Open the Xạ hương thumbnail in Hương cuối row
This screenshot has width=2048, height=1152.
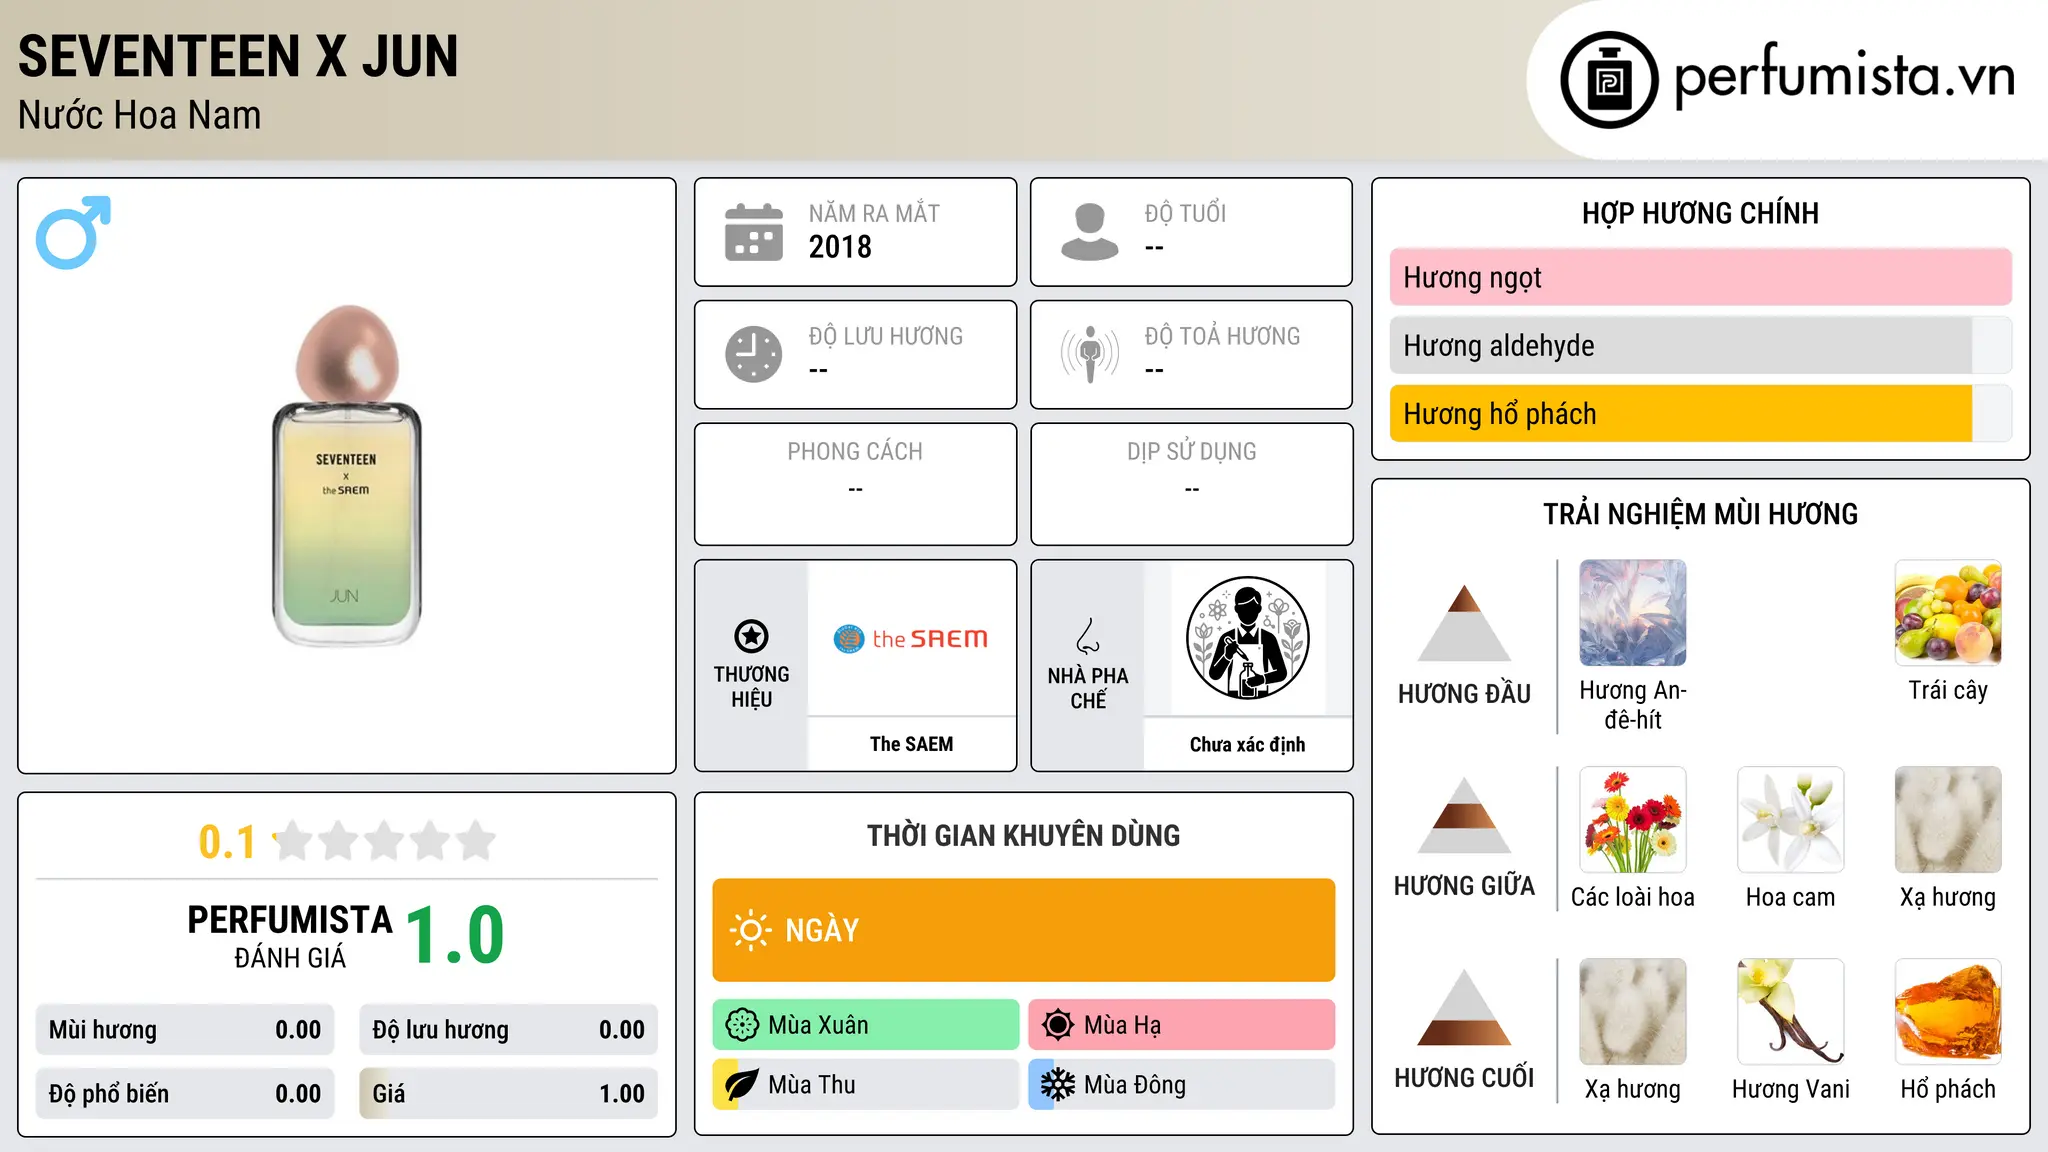pyautogui.click(x=1633, y=1012)
